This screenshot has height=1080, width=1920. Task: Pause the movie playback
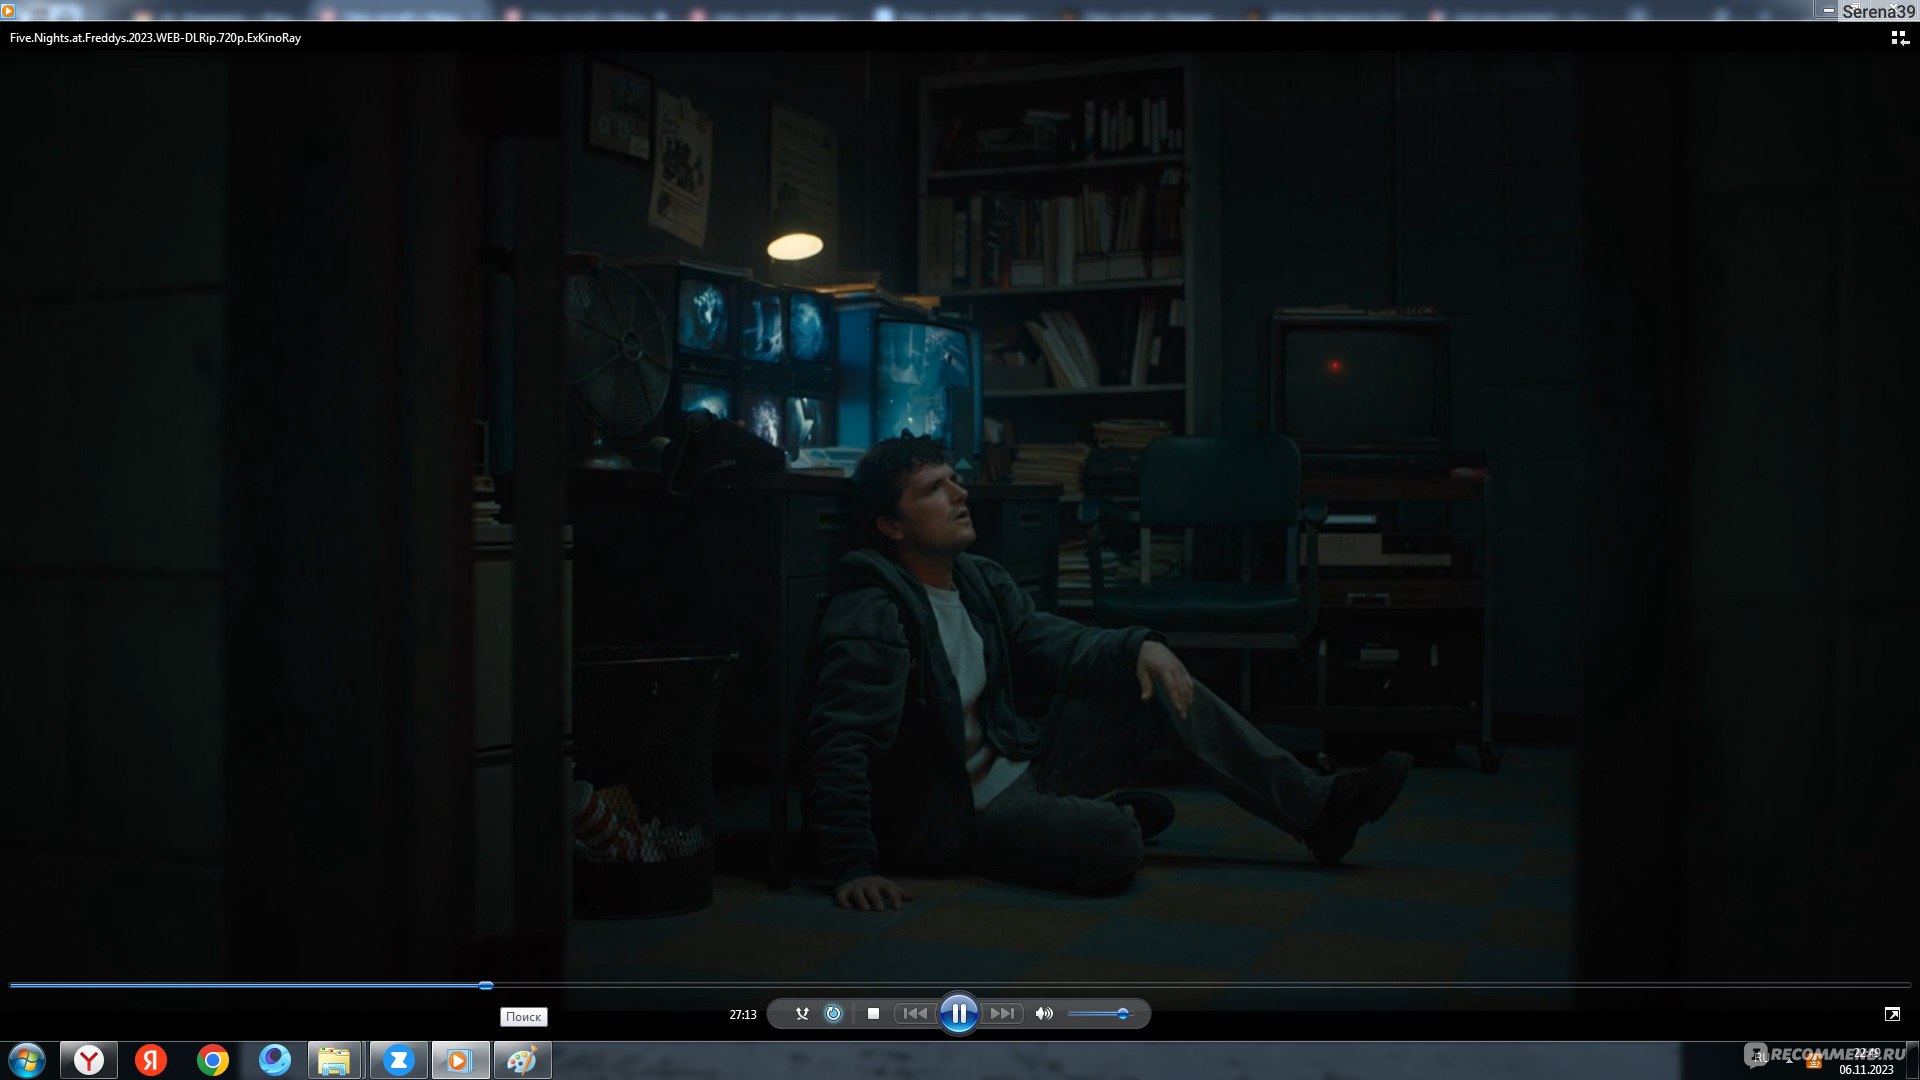[x=958, y=1014]
